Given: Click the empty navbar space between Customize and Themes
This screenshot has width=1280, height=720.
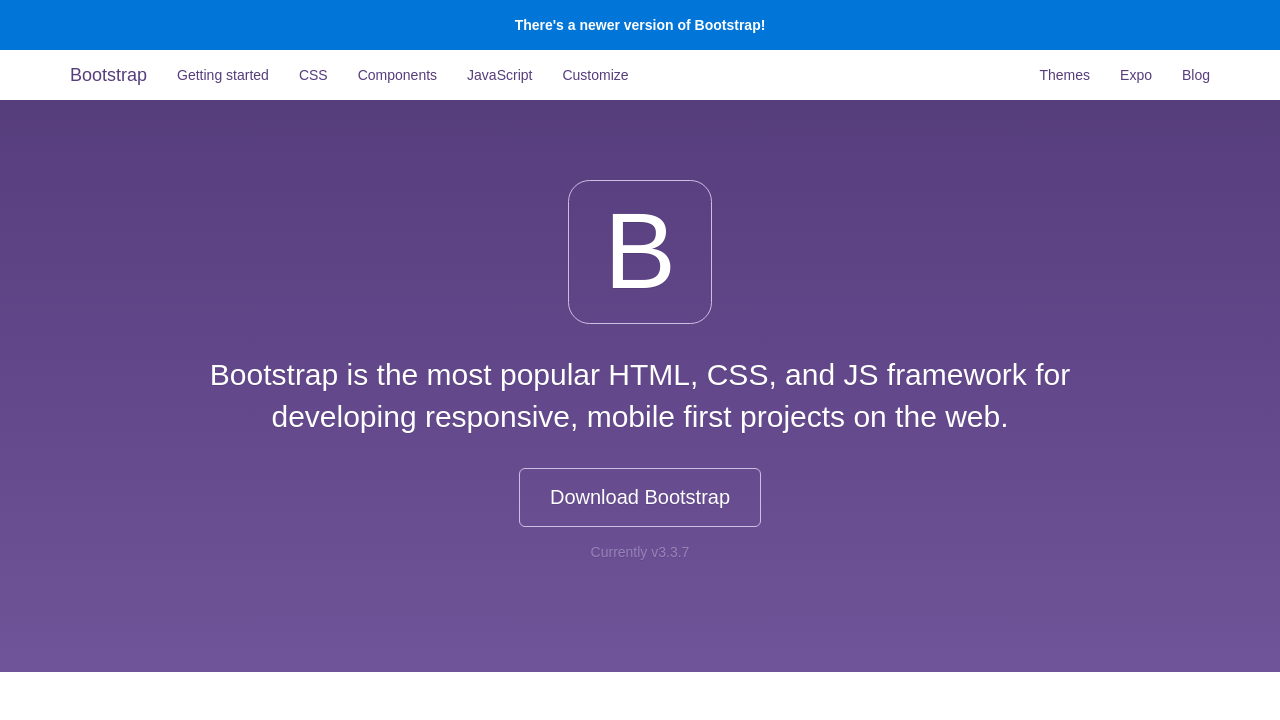Looking at the screenshot, I should click(830, 75).
